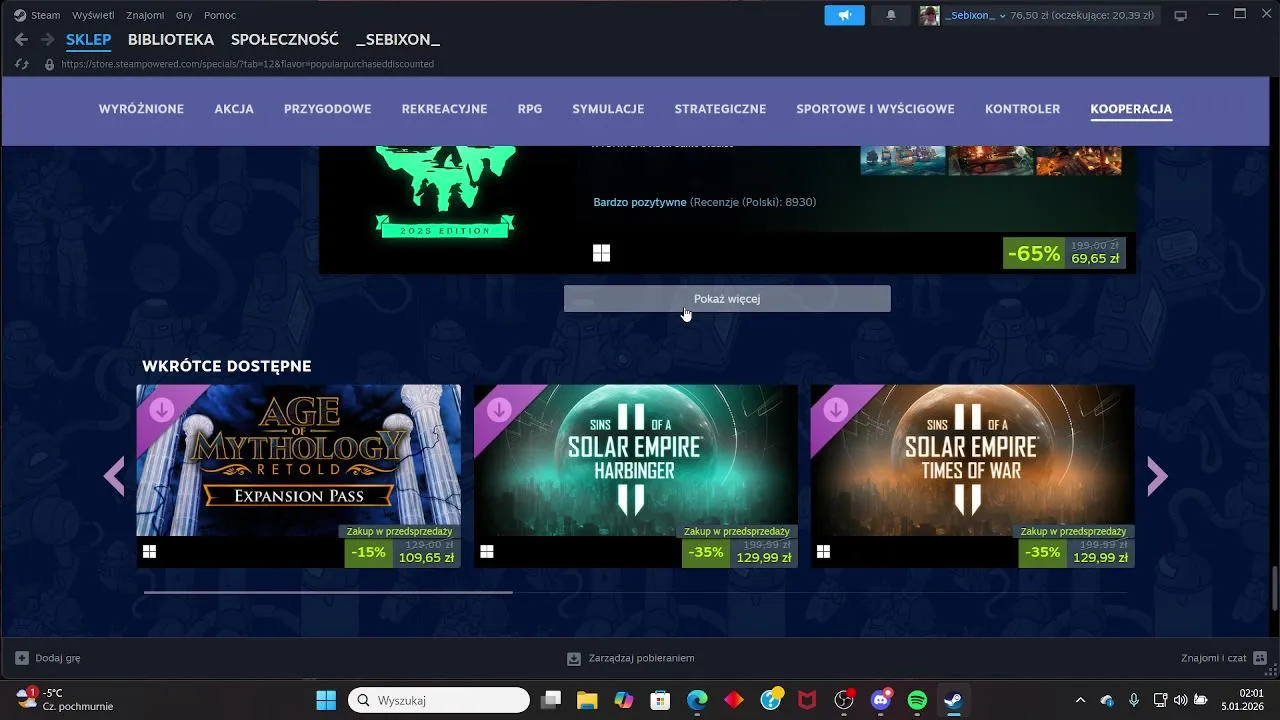
Task: Click the Windows icon on Age of Mythology card
Action: click(149, 551)
